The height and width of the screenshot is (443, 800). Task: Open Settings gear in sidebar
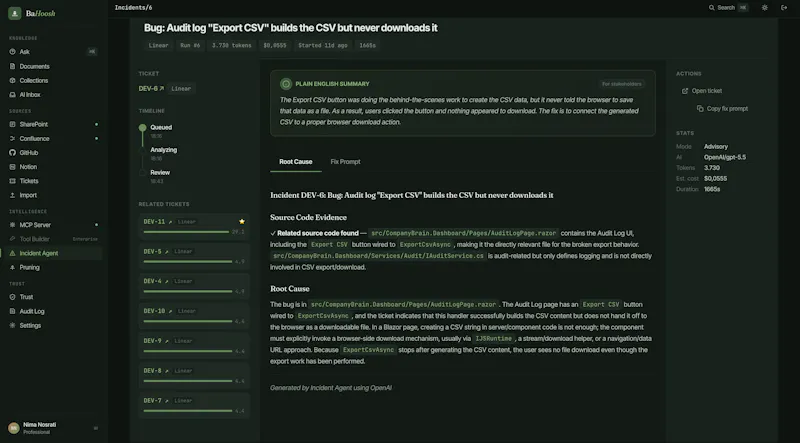[13, 326]
